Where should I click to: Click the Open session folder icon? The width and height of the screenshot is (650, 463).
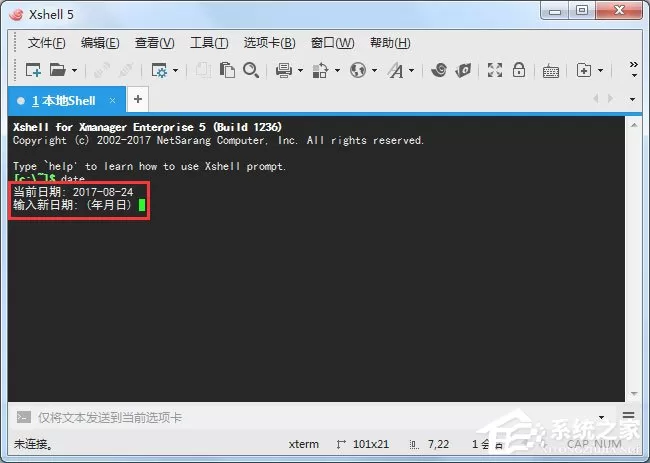(x=58, y=70)
